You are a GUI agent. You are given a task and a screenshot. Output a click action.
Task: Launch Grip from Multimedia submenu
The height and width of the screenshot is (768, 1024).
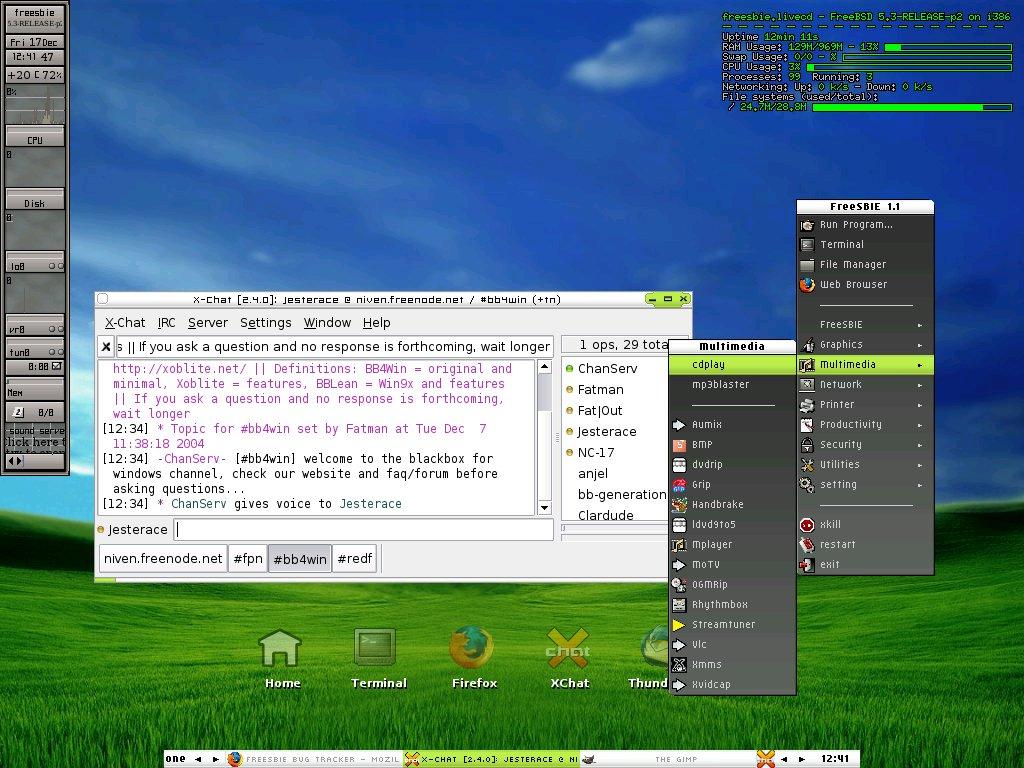[x=732, y=485]
